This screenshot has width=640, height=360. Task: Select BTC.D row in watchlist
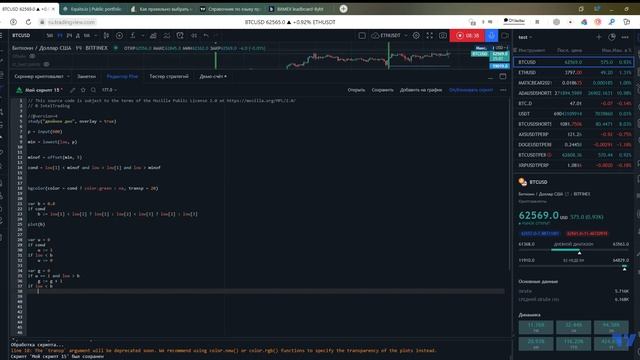tap(573, 103)
